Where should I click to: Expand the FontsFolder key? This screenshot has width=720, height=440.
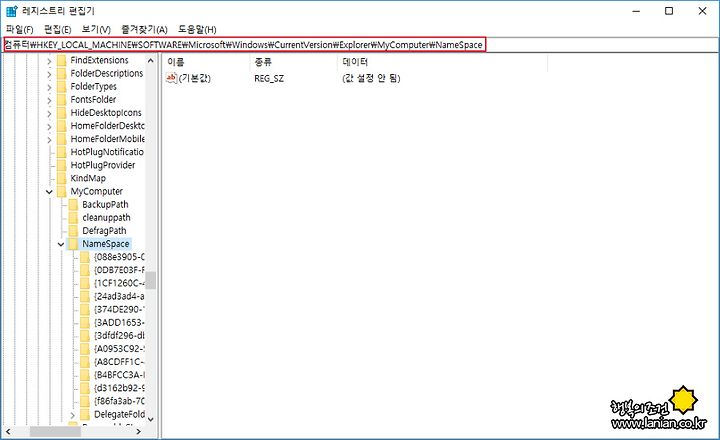point(49,100)
